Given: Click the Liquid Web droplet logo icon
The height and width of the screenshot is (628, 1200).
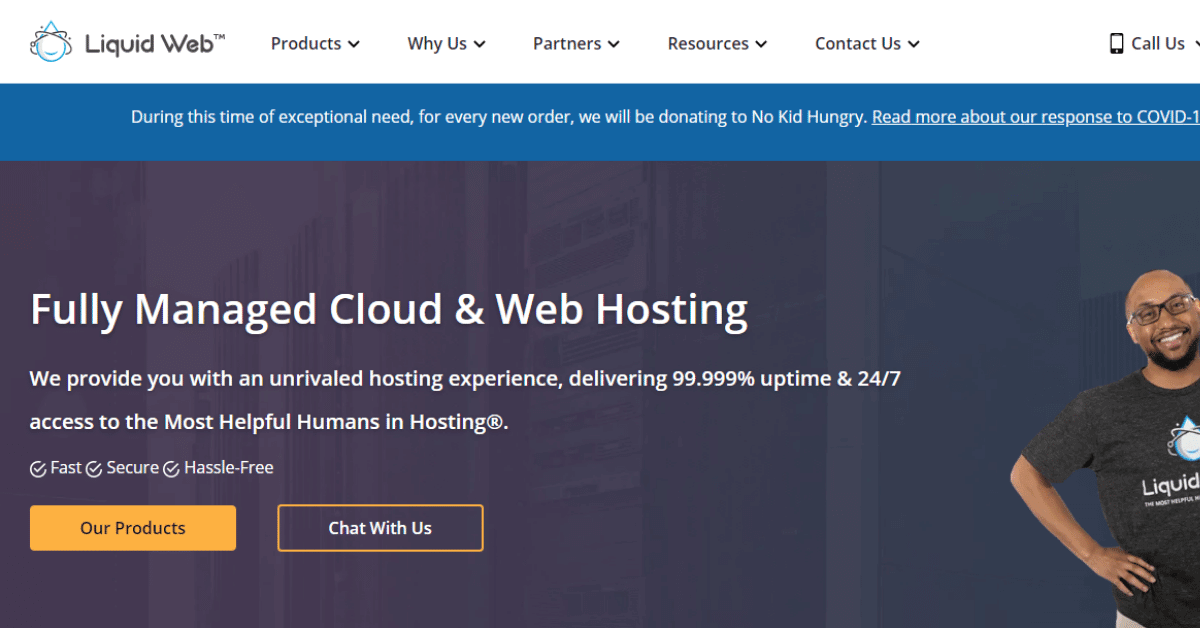Looking at the screenshot, I should point(51,42).
